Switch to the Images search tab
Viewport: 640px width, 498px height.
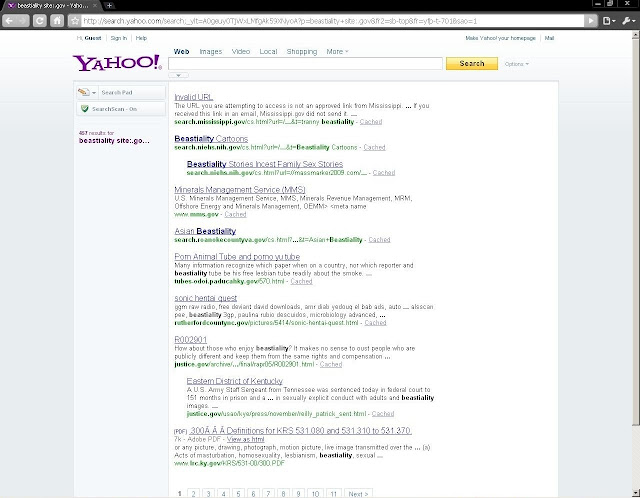click(x=211, y=51)
